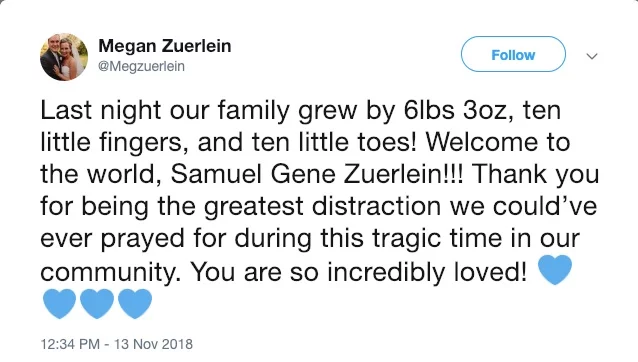Click the 13 Nov 2018 date
Viewport: 638px width, 362px height.
[153, 344]
